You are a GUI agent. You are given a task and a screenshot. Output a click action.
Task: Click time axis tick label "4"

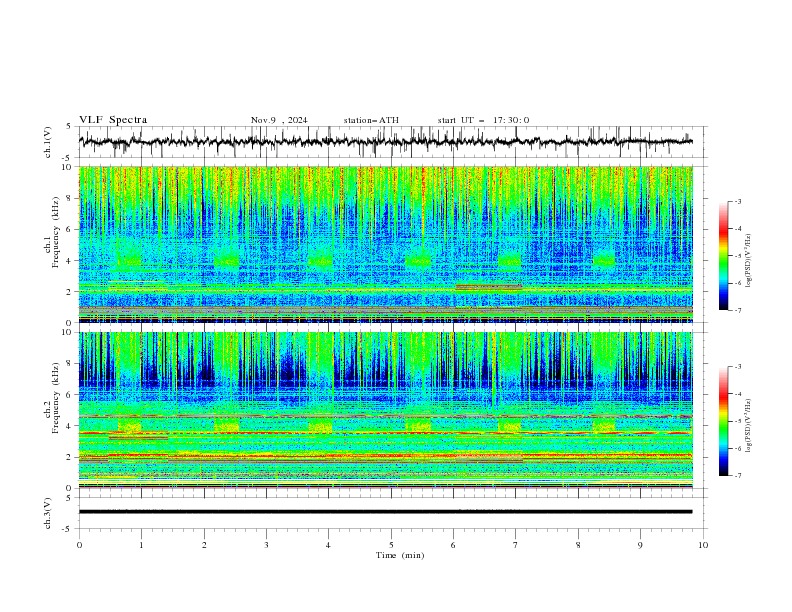328,545
